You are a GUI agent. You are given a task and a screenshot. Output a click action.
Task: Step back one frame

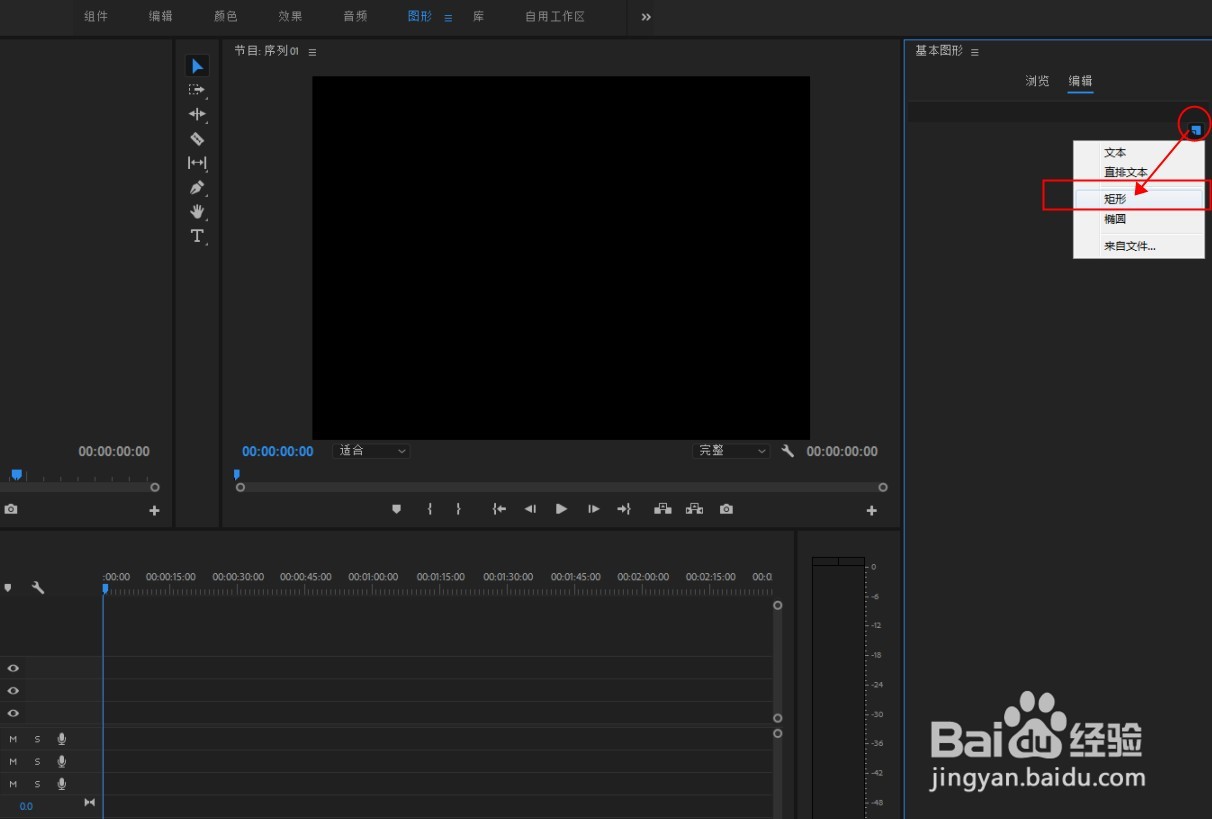point(530,509)
